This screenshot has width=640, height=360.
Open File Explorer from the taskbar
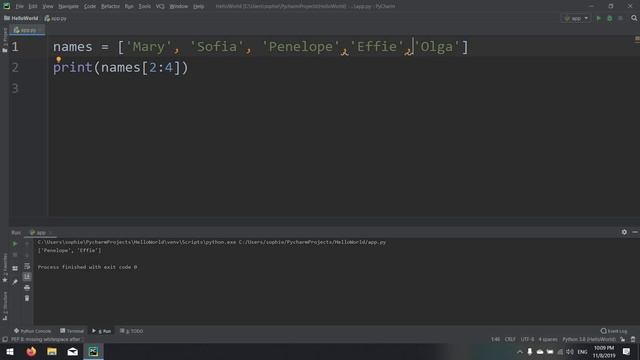52,351
